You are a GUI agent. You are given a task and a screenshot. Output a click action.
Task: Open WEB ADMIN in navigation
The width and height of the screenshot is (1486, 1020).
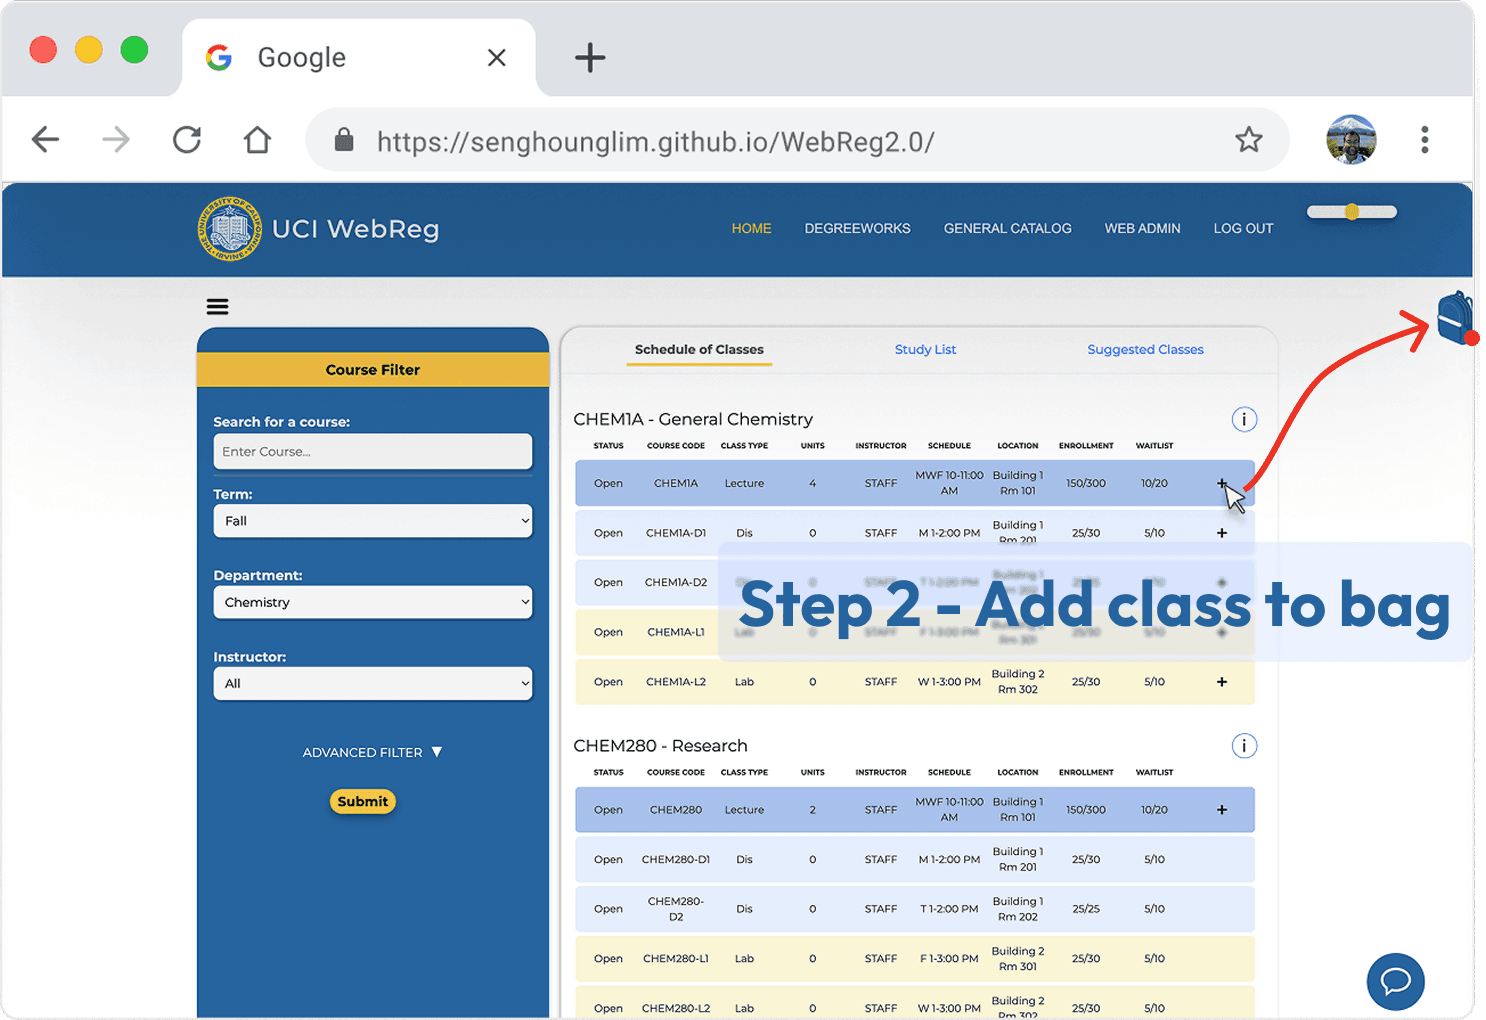click(1142, 228)
